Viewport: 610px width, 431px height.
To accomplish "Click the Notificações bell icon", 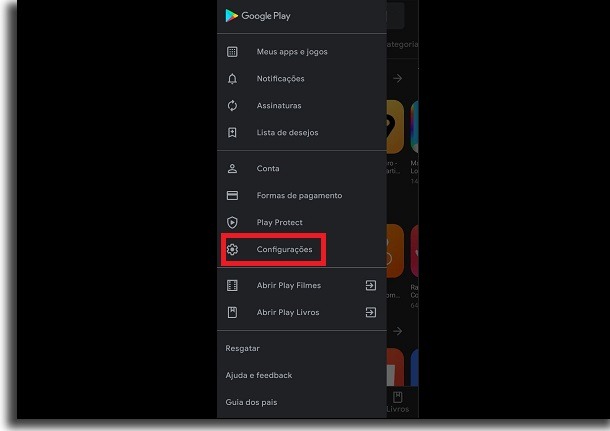I will (x=232, y=79).
